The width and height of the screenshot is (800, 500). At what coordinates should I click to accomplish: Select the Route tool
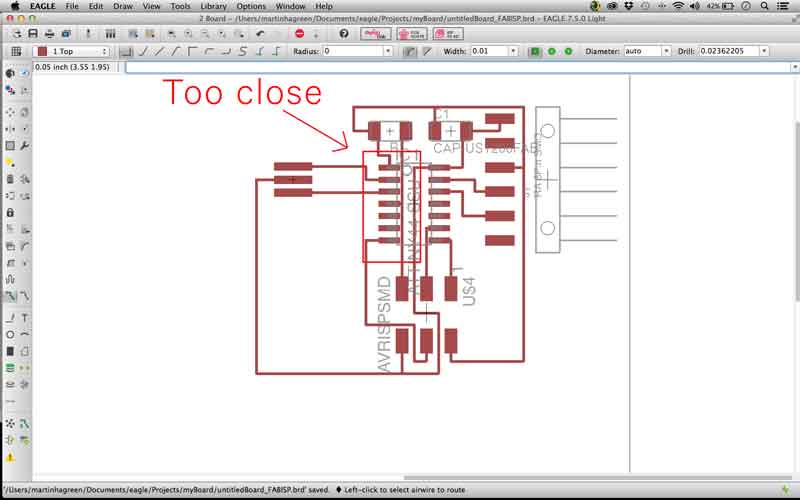(10, 296)
